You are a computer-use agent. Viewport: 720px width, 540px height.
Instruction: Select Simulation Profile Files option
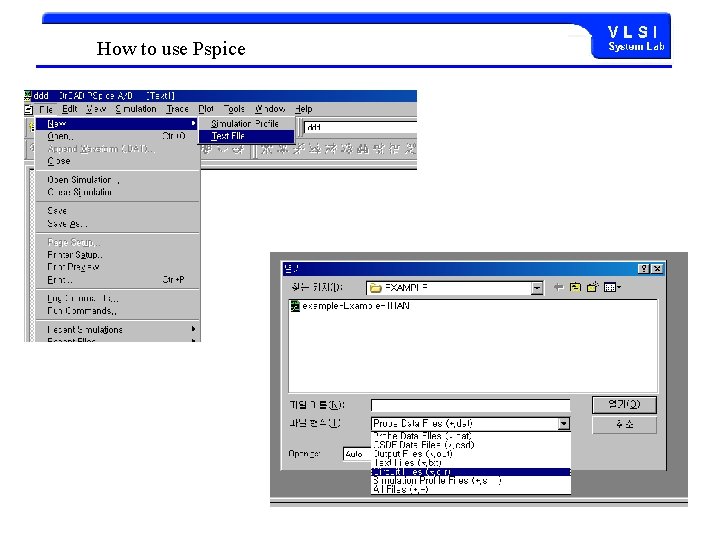(x=471, y=480)
